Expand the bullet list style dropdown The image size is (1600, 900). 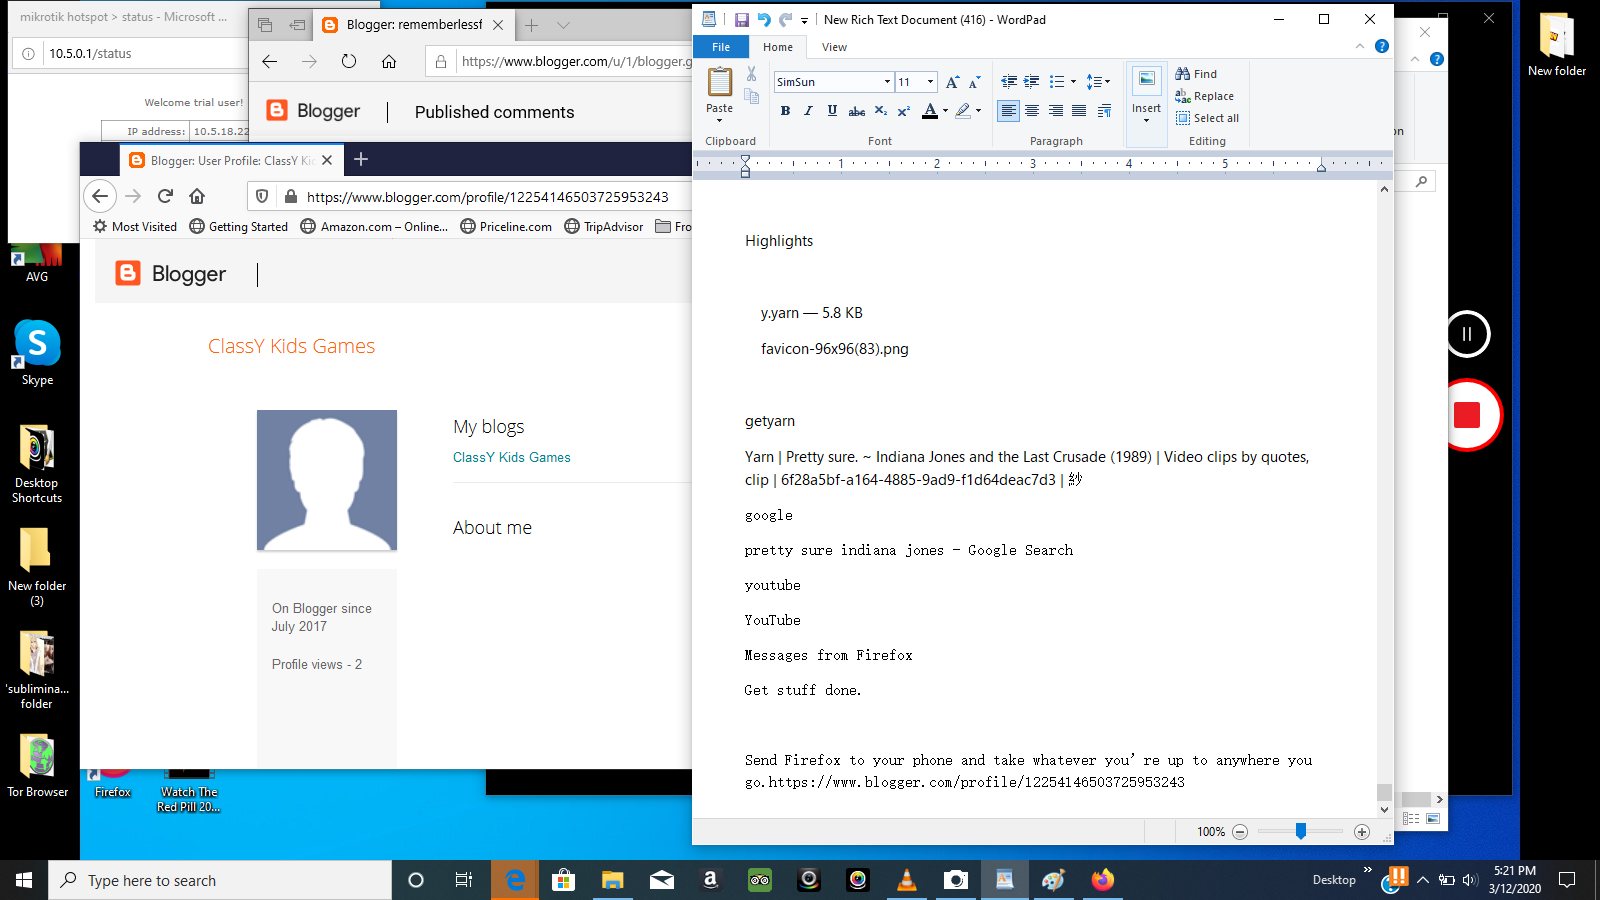click(x=1073, y=82)
